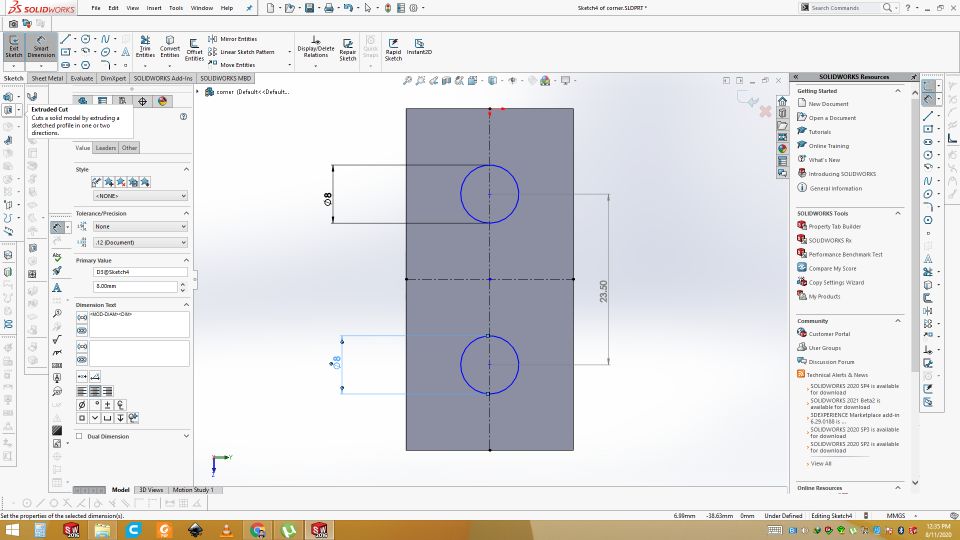
Task: Switch to the Evaluate tab
Action: (81, 78)
